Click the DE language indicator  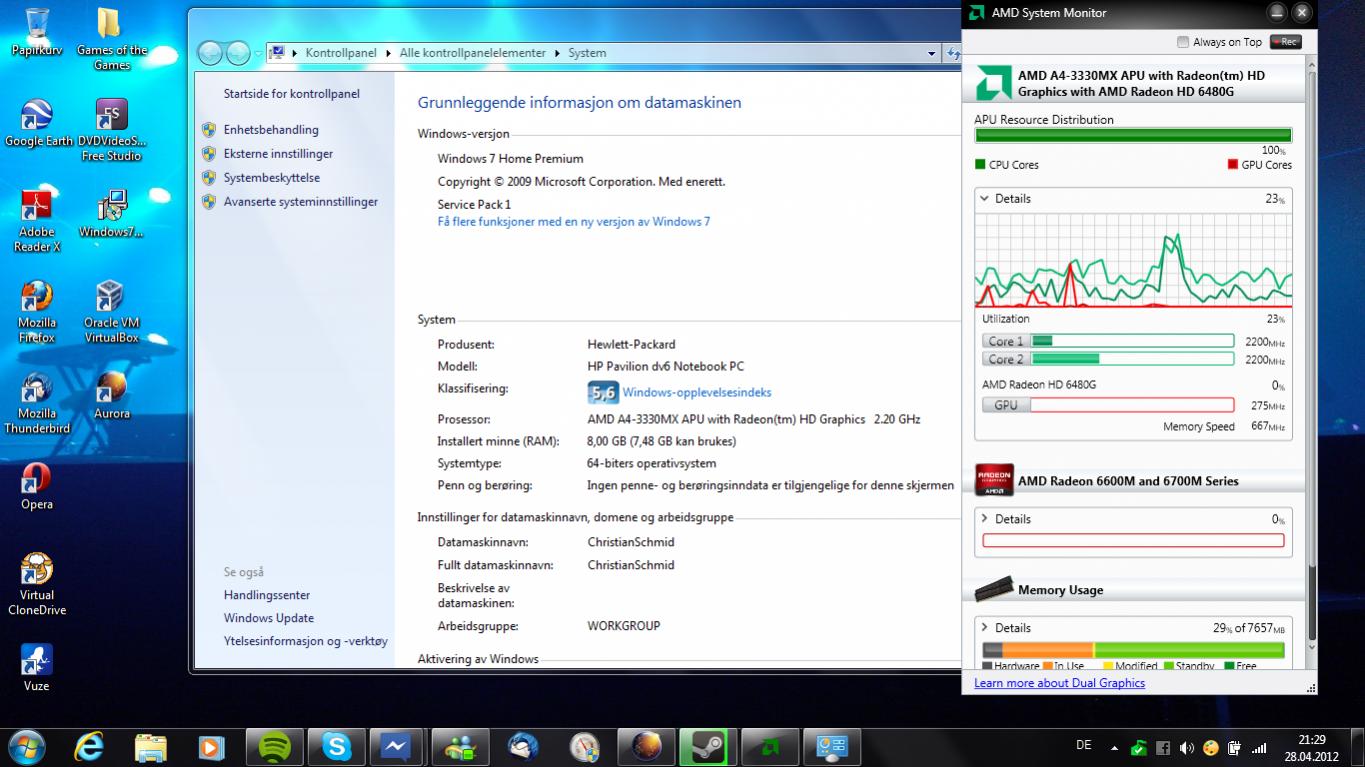[1083, 746]
